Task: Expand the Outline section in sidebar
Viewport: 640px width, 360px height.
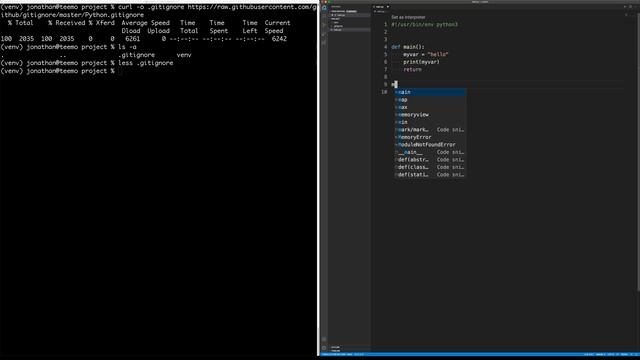Action: click(336, 347)
